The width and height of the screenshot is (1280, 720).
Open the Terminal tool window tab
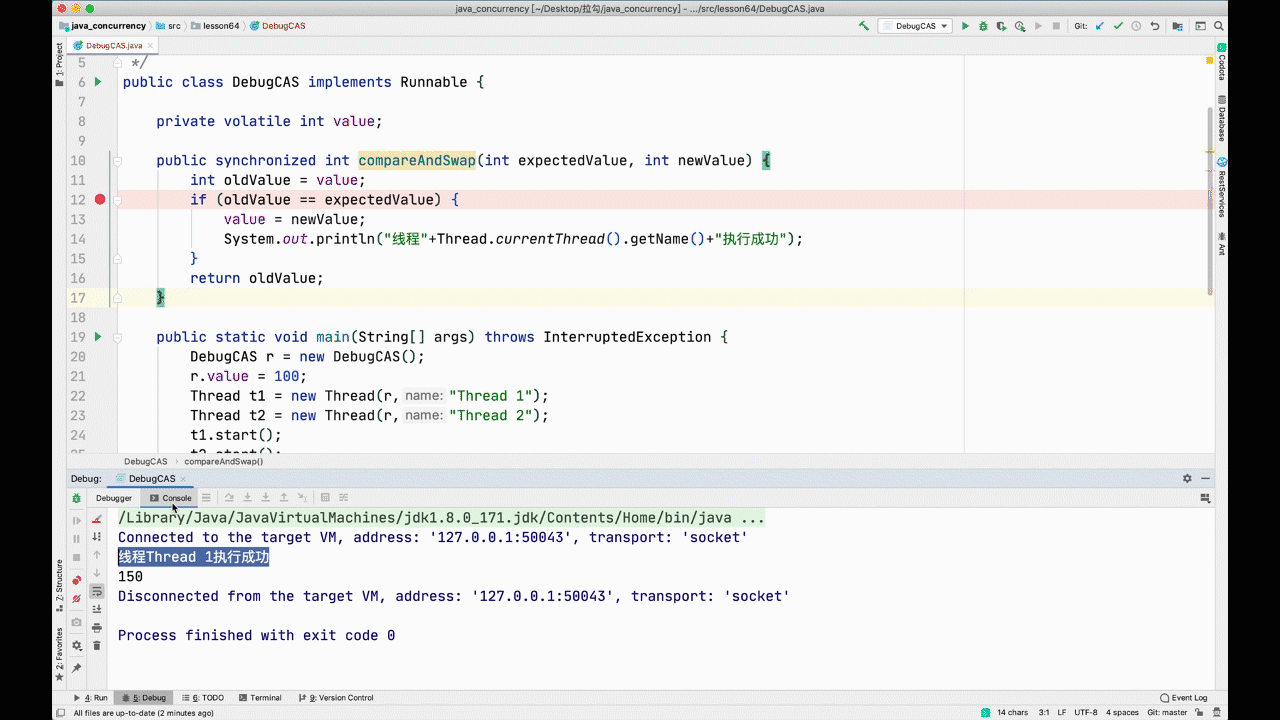260,698
